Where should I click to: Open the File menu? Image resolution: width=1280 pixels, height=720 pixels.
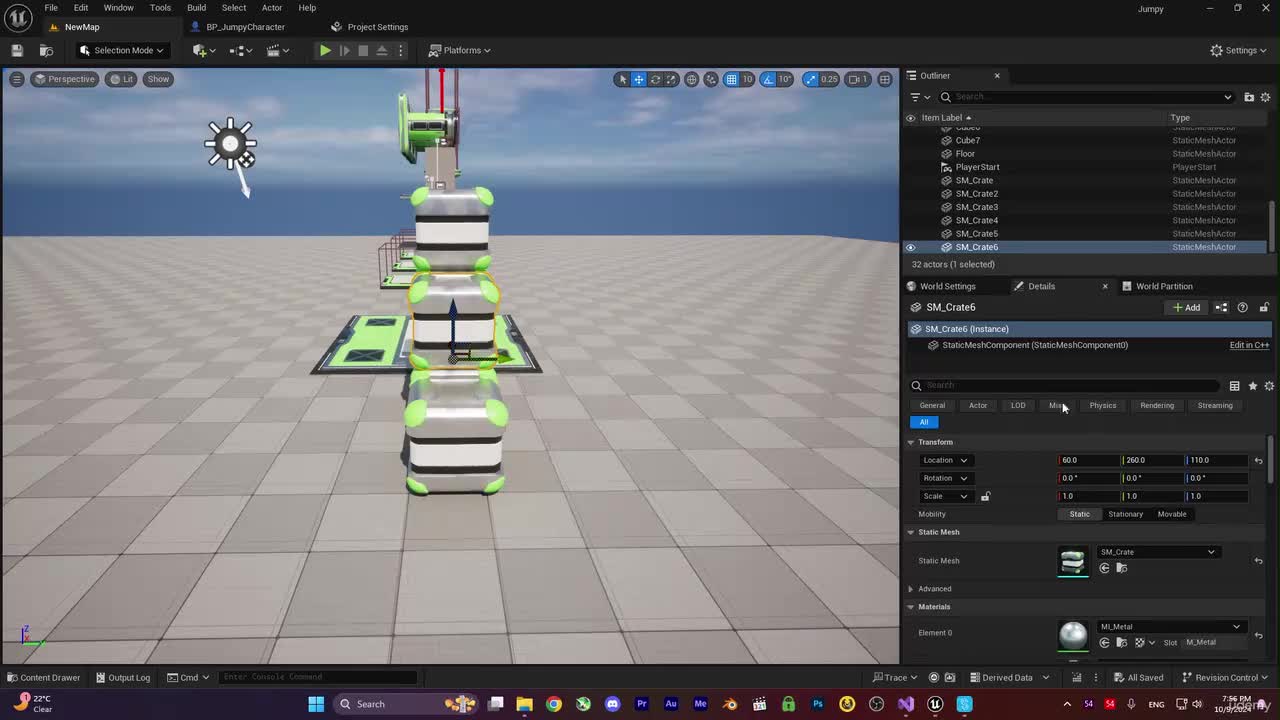coord(51,8)
